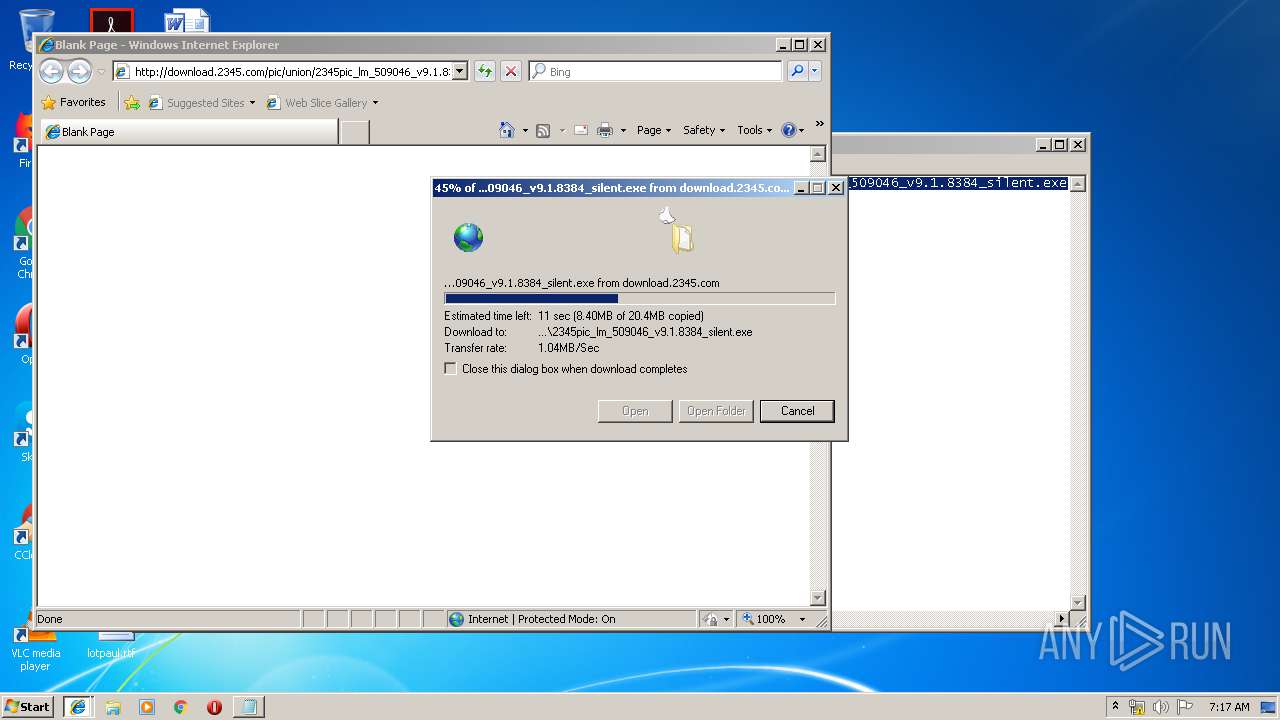Expand the Suggested Sites dropdown
Image resolution: width=1280 pixels, height=720 pixels.
(252, 103)
